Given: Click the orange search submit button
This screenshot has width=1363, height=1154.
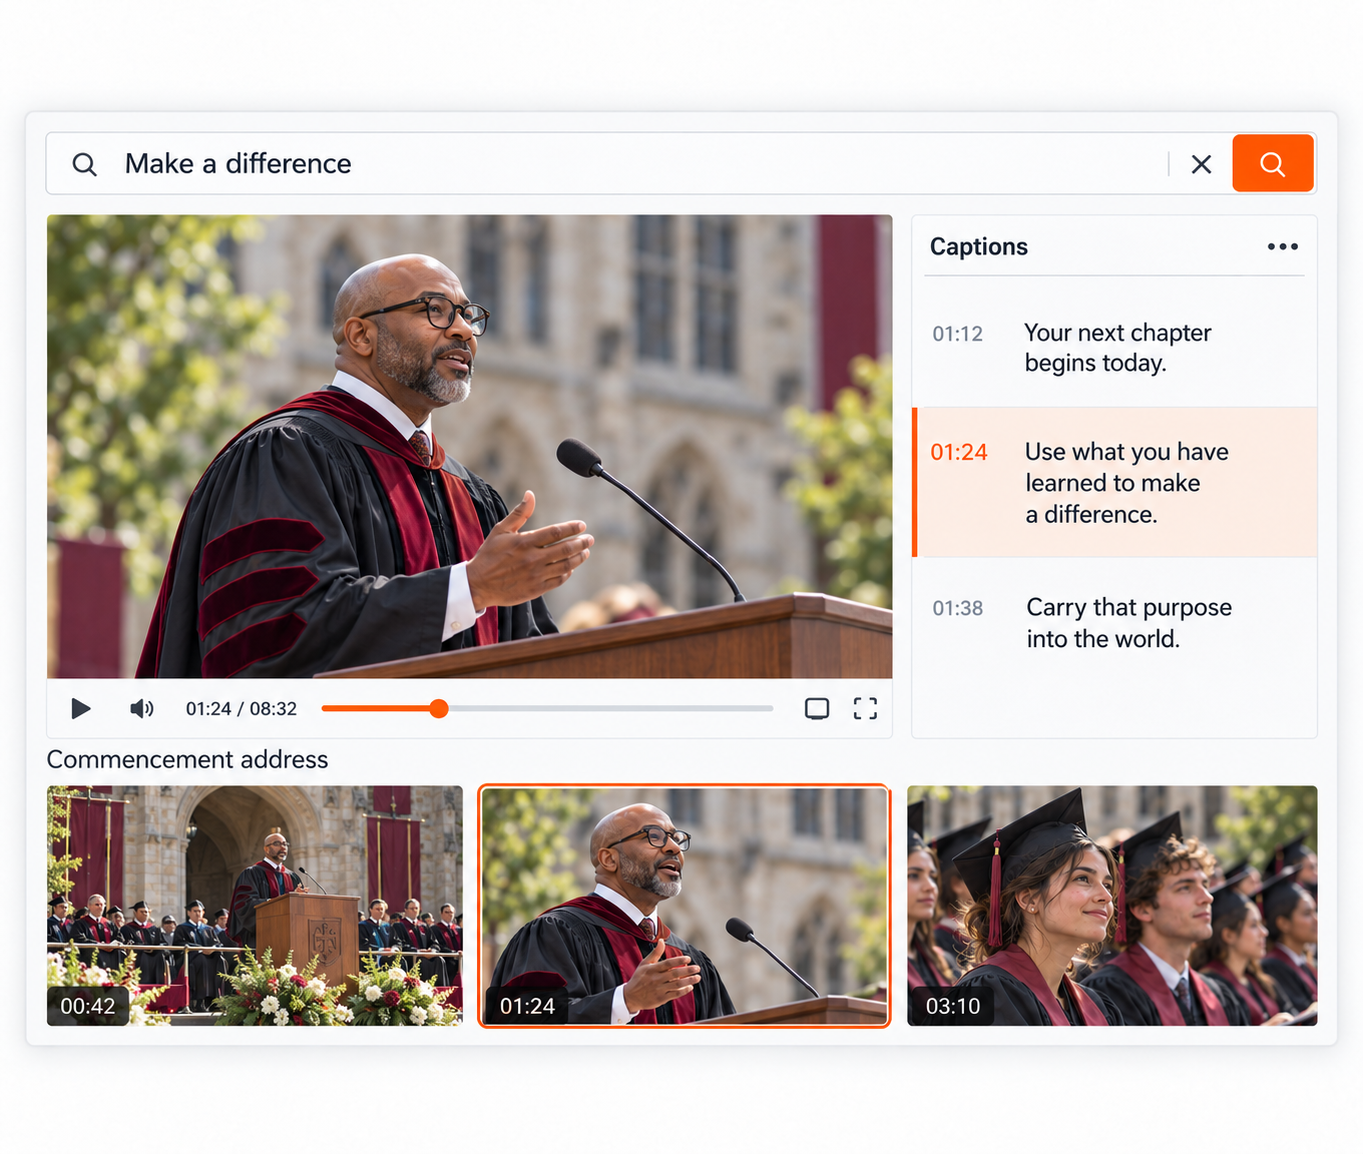Looking at the screenshot, I should pos(1272,163).
